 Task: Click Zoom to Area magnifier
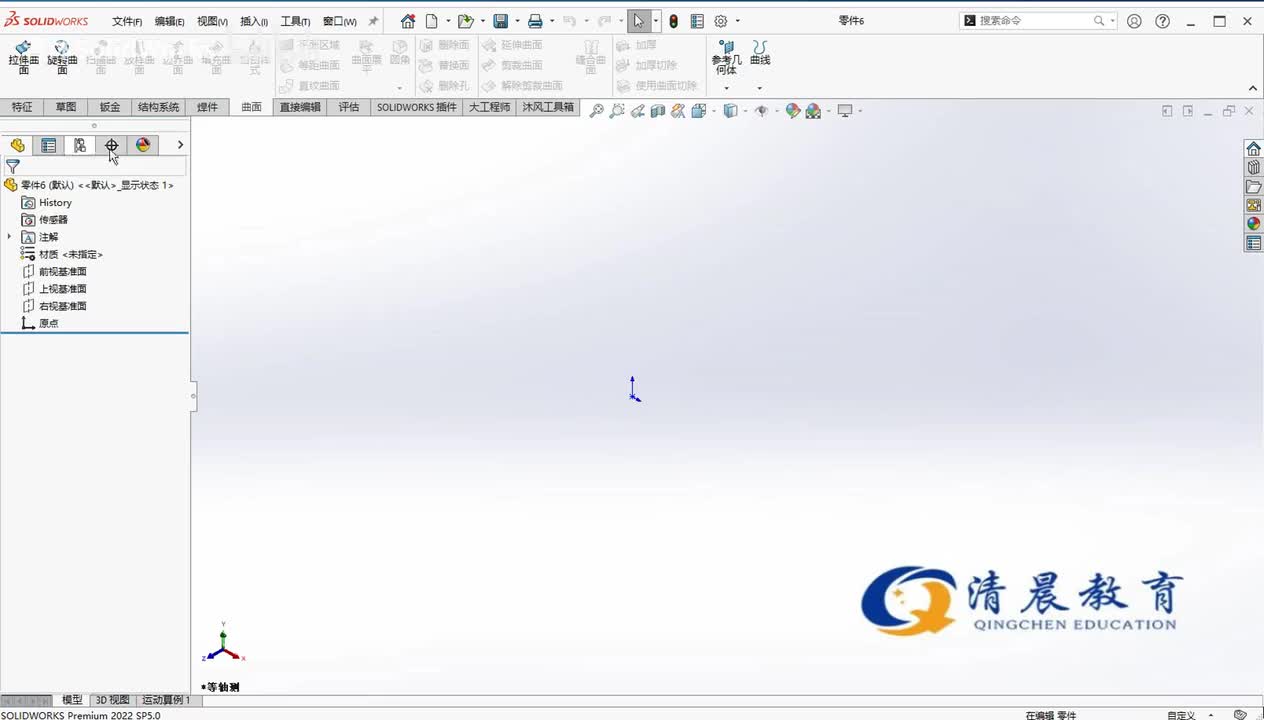pyautogui.click(x=617, y=111)
